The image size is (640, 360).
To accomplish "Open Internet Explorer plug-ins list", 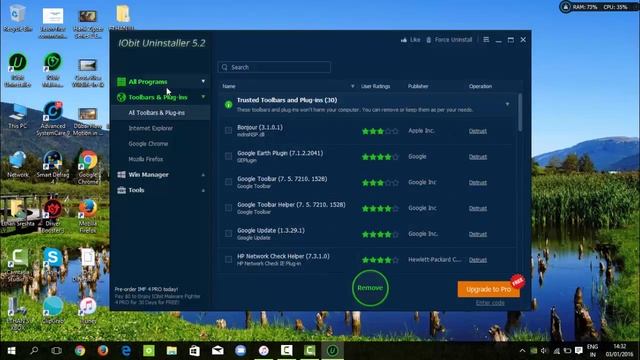I will tap(151, 128).
